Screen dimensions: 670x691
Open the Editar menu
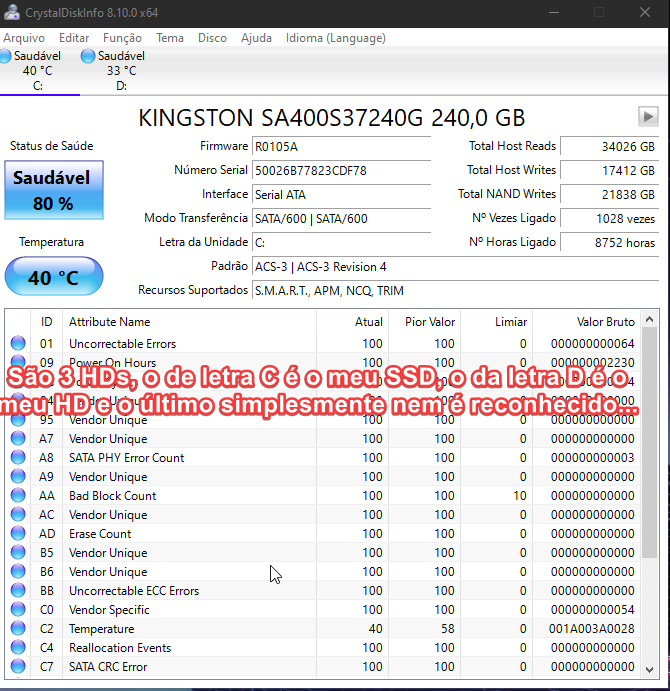click(x=74, y=38)
